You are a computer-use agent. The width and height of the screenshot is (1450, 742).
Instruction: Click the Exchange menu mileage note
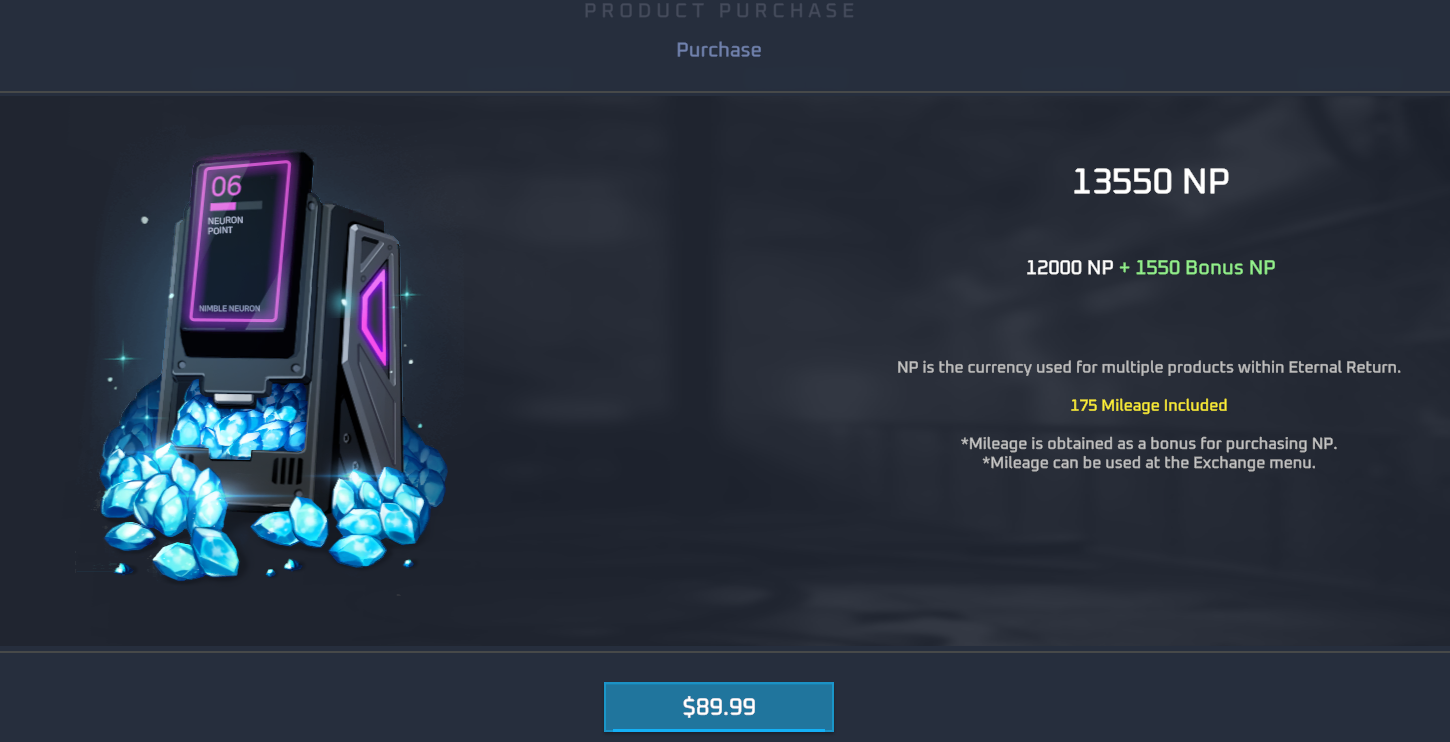(1148, 463)
